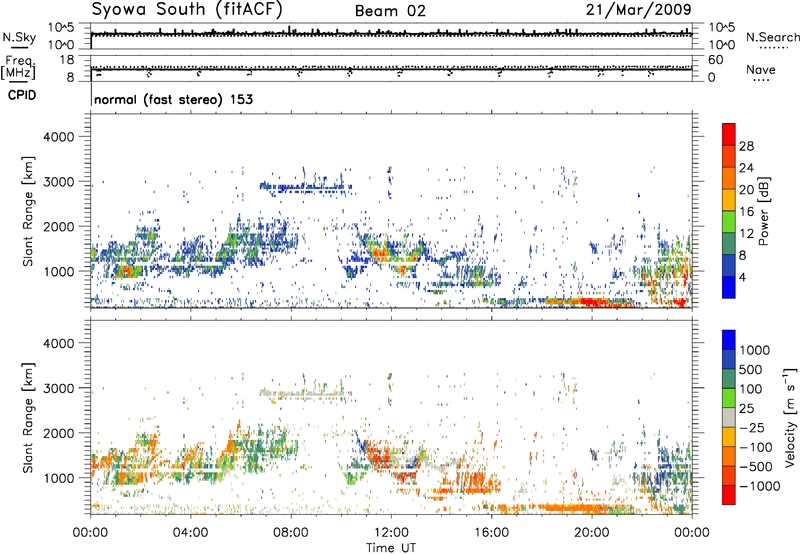
Task: Click the "20" tick on the Power colorbar
Action: (x=746, y=190)
